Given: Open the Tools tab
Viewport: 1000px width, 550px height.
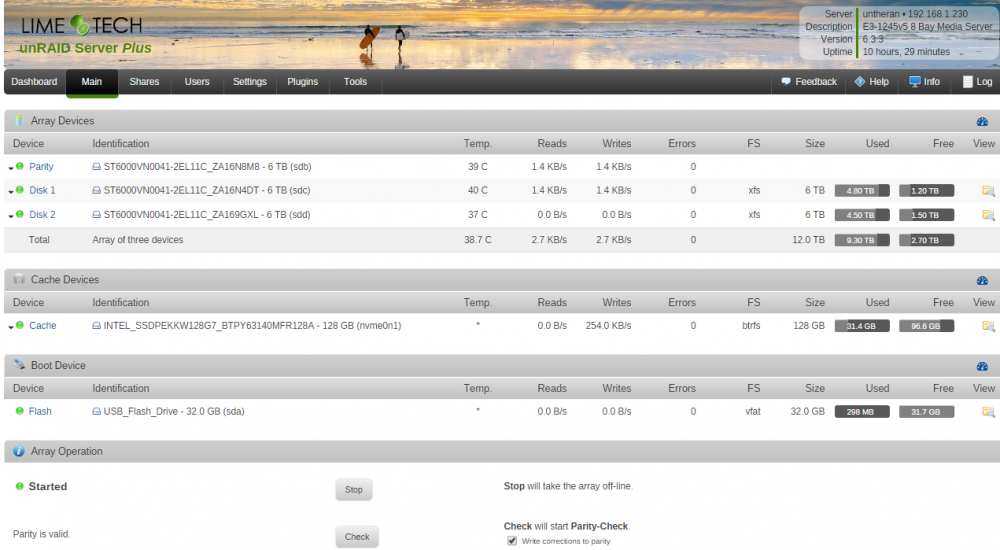Looking at the screenshot, I should coord(355,82).
